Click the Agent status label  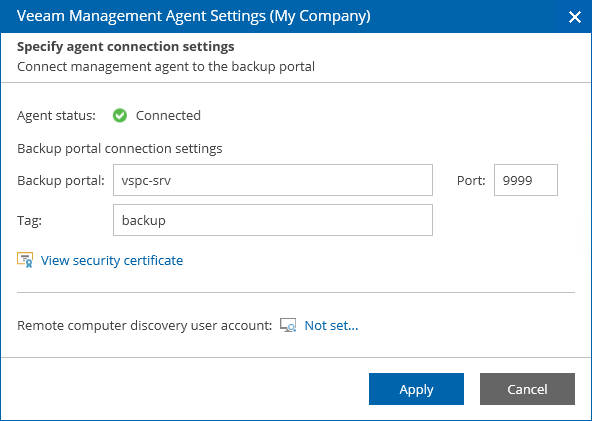tap(56, 116)
